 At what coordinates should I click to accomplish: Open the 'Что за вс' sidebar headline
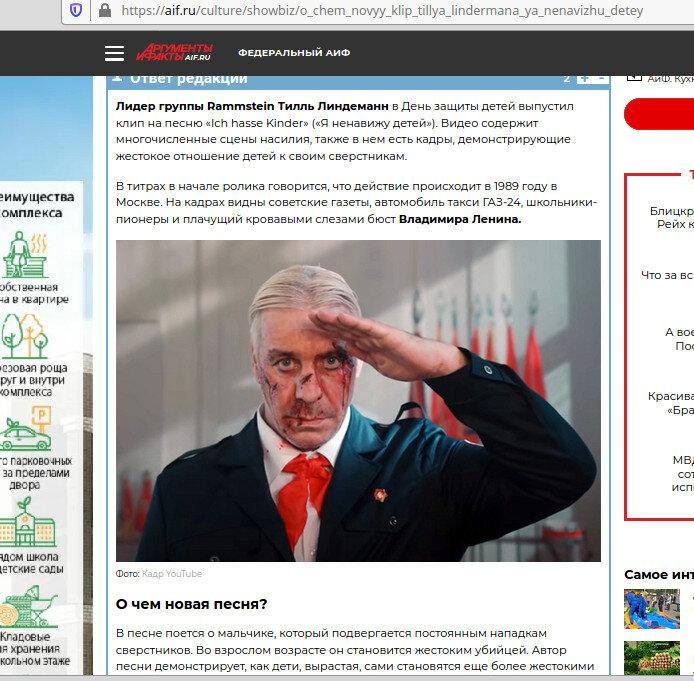(x=667, y=275)
